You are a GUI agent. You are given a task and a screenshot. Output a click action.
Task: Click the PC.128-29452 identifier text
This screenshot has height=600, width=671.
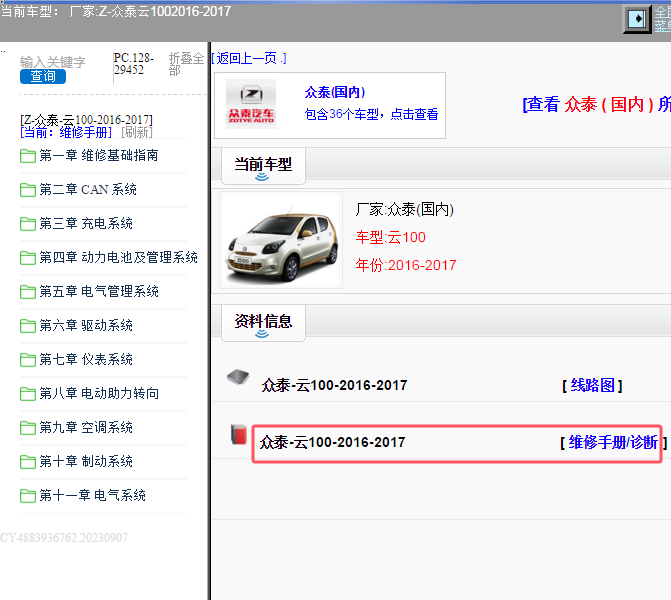click(134, 63)
